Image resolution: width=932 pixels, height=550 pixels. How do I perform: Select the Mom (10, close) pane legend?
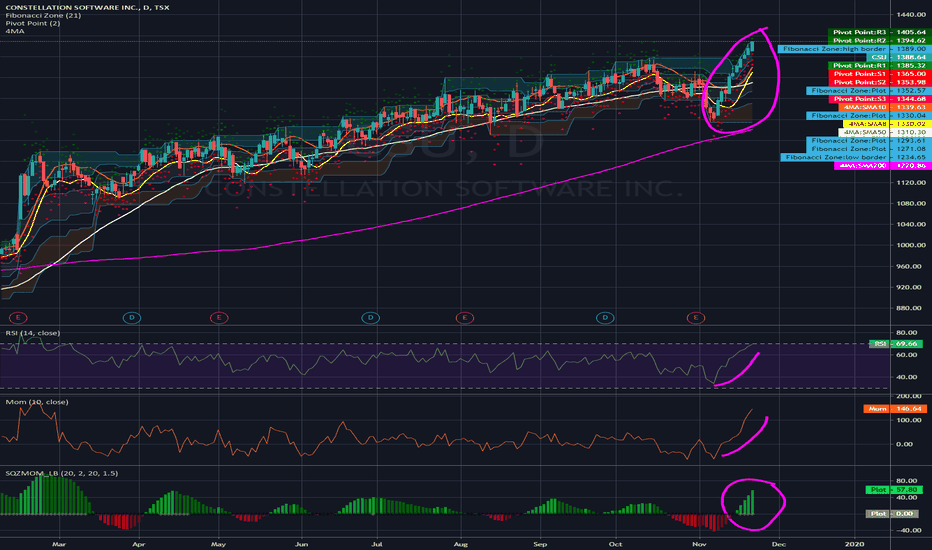37,402
